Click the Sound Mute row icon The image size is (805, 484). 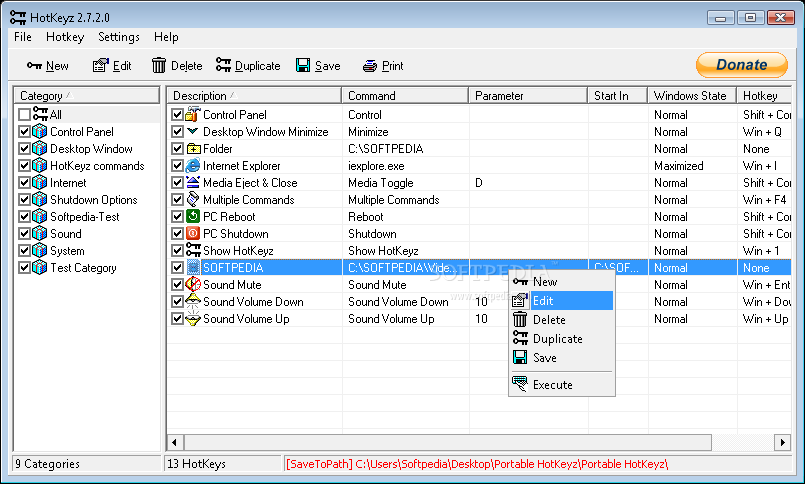[x=193, y=284]
